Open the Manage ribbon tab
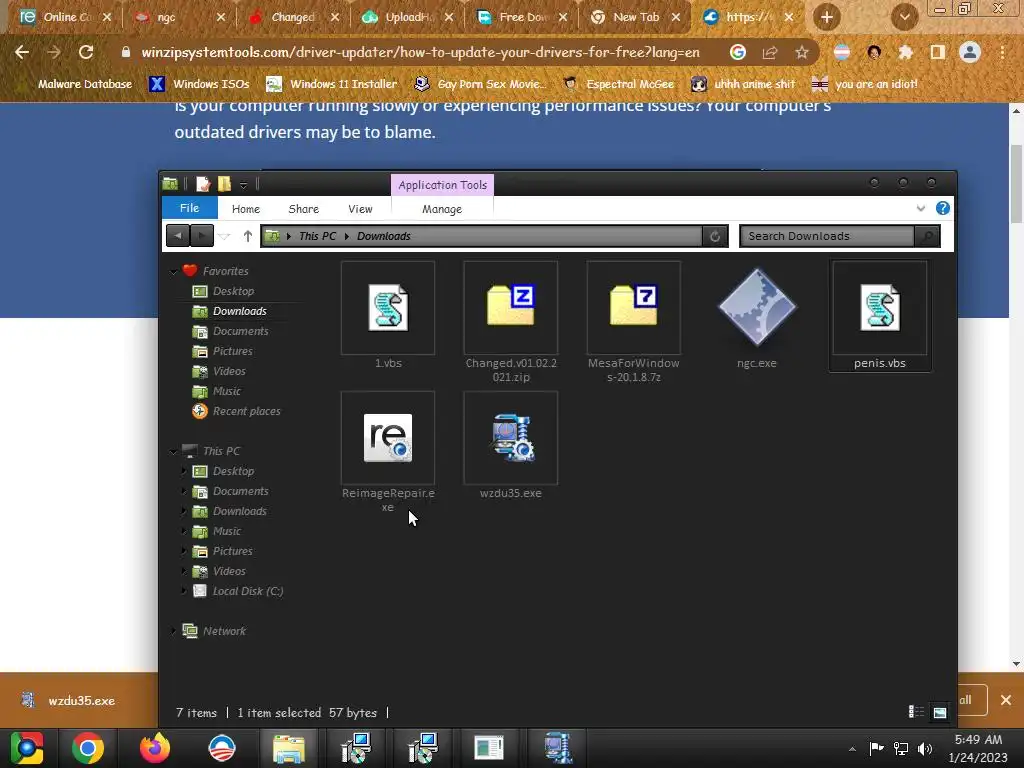Screen dimensions: 1024x768 click(x=442, y=209)
